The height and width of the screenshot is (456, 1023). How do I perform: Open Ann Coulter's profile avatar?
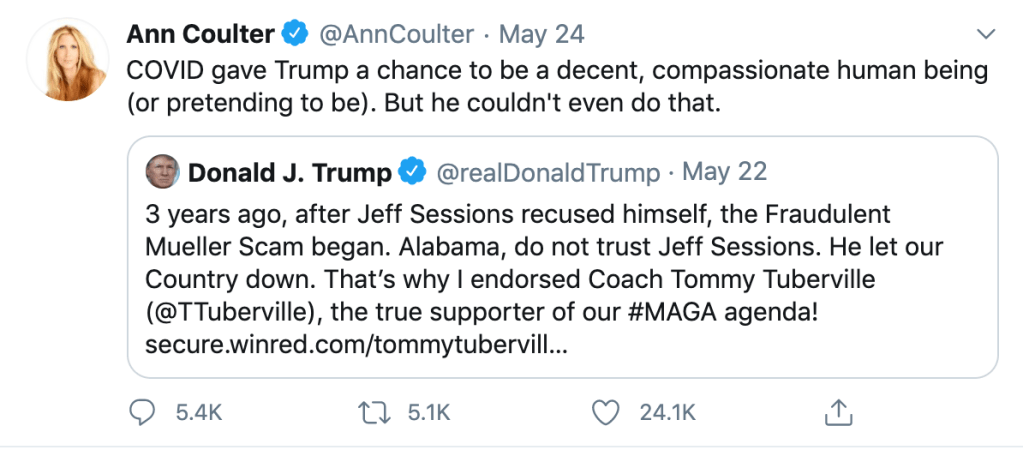[x=67, y=59]
